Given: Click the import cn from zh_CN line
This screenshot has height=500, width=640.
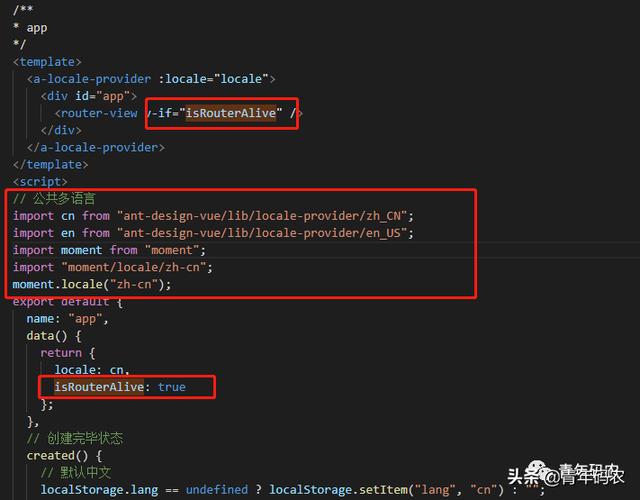Looking at the screenshot, I should click(213, 216).
